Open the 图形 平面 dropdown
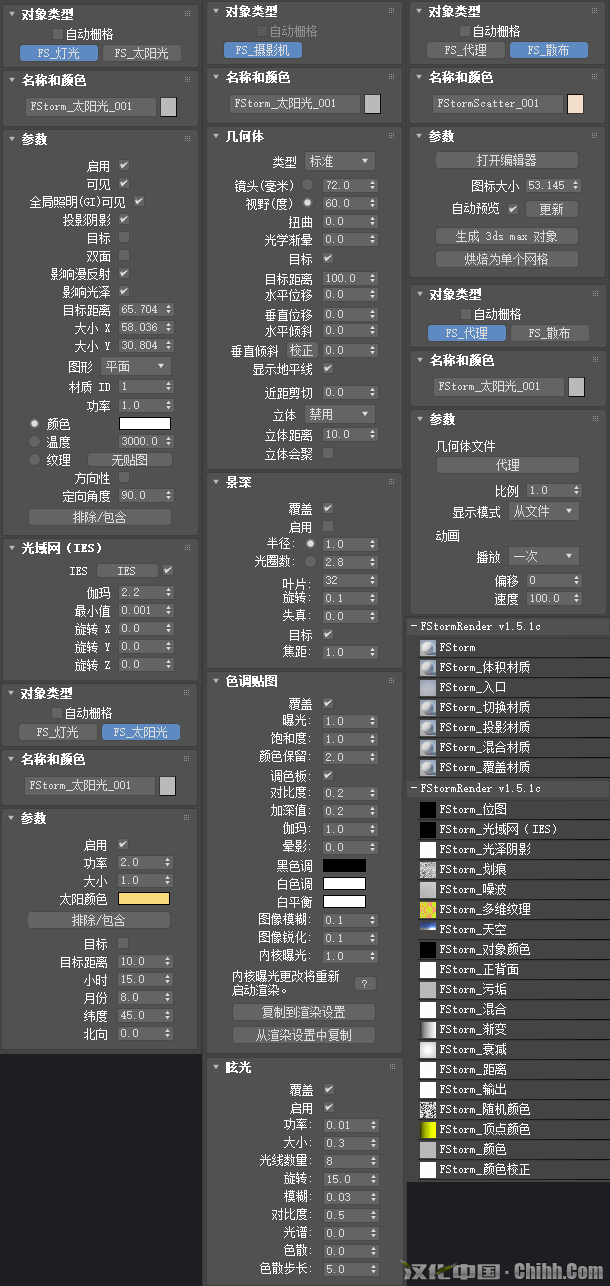The width and height of the screenshot is (610, 1286). (x=136, y=367)
